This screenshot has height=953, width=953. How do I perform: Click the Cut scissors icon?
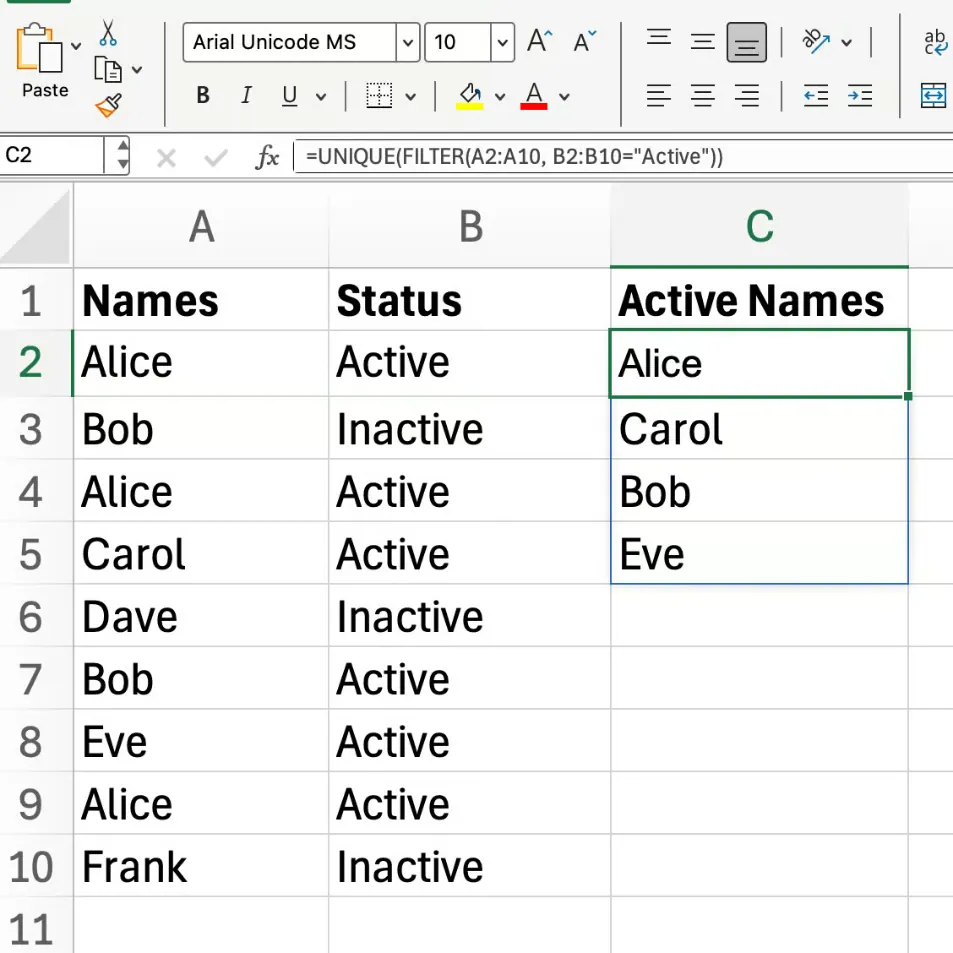[x=108, y=33]
